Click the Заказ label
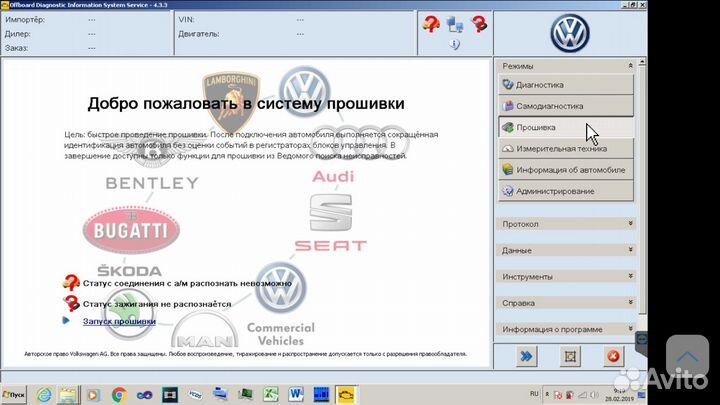Screen dimensions: 720x405 (16, 48)
